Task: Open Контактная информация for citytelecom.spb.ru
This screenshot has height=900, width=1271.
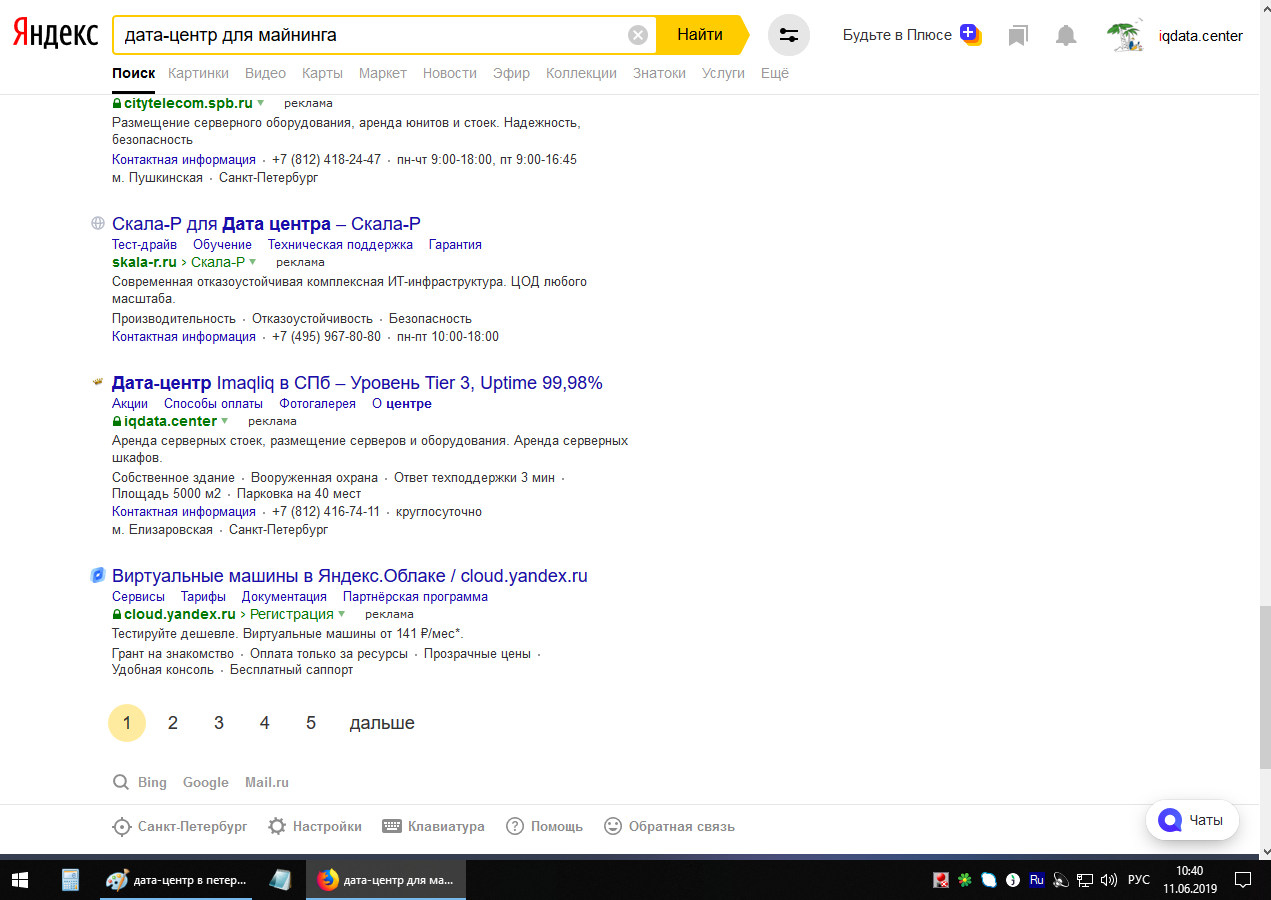Action: [184, 160]
